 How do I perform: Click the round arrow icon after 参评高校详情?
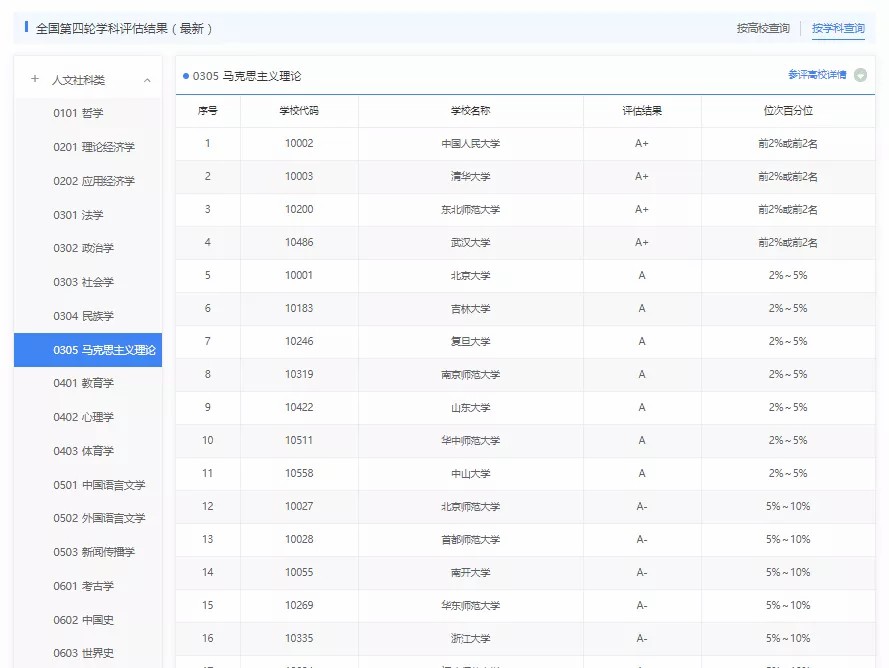point(860,75)
